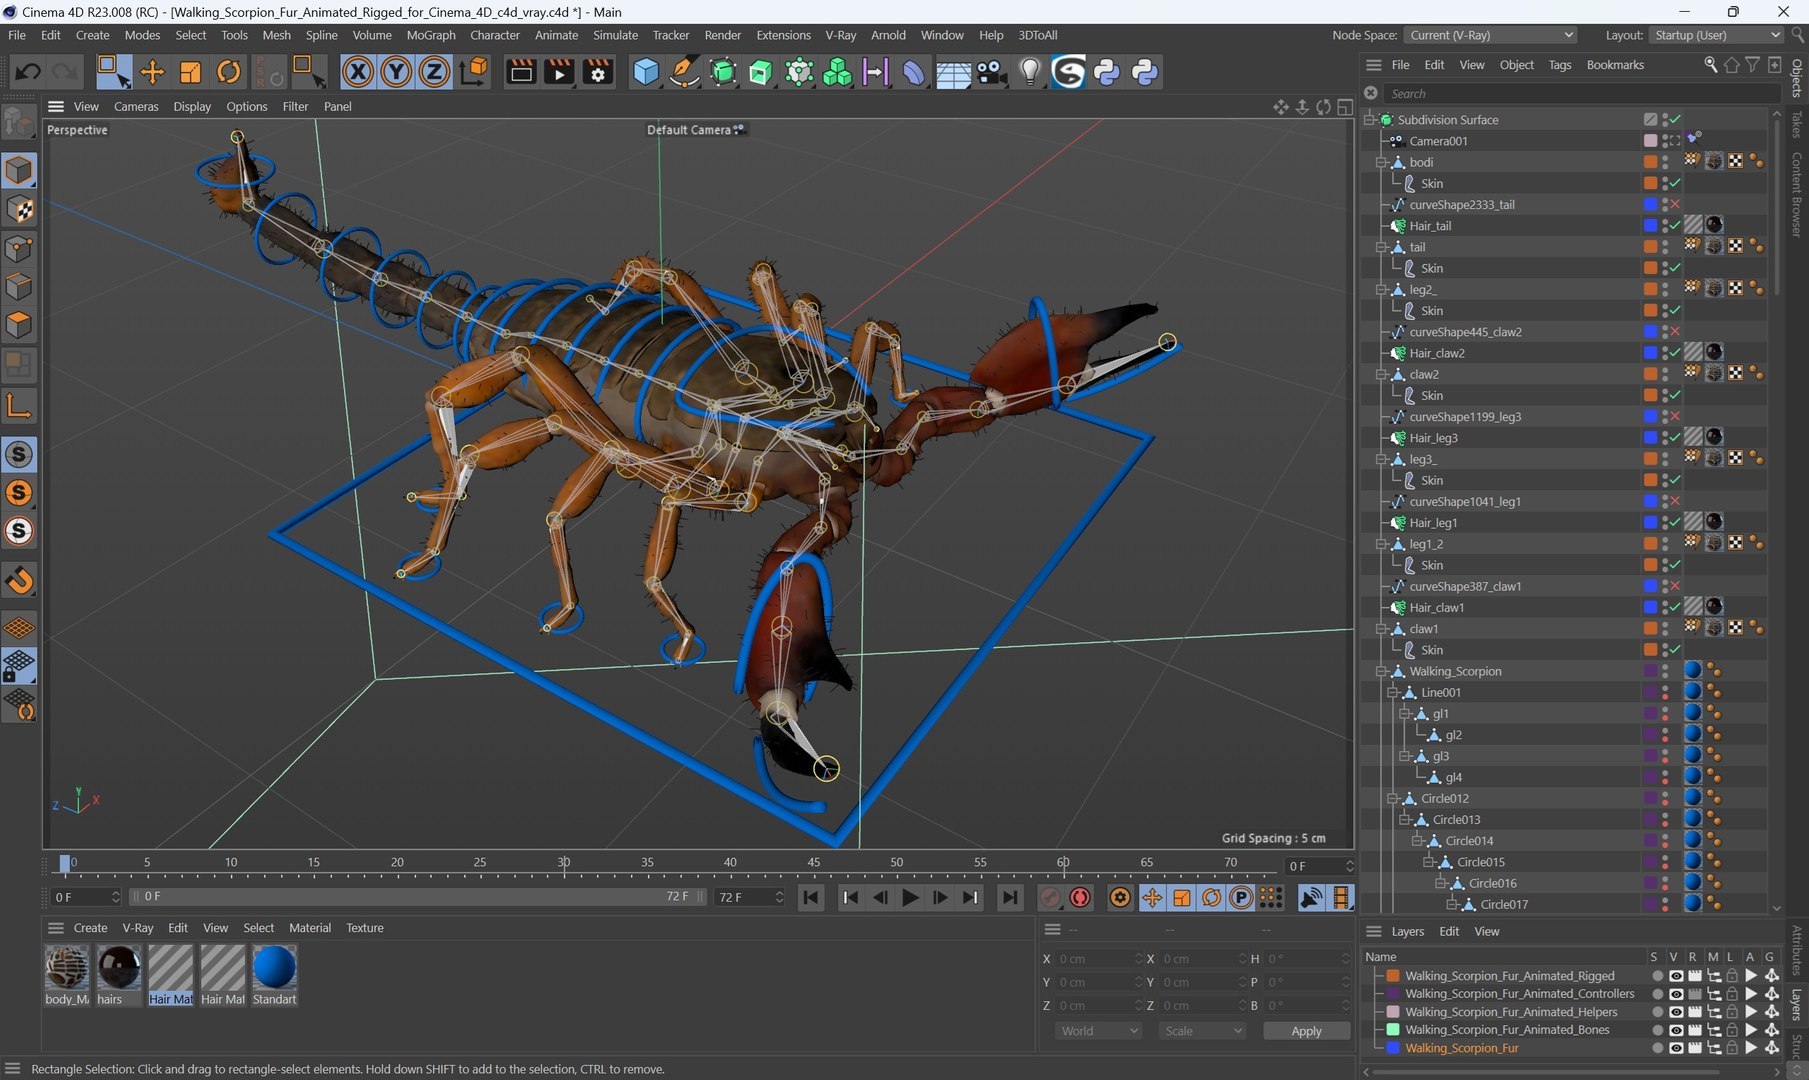Open the Tags menu in Object Manager
Screen dimensions: 1809x1080
[x=1559, y=65]
